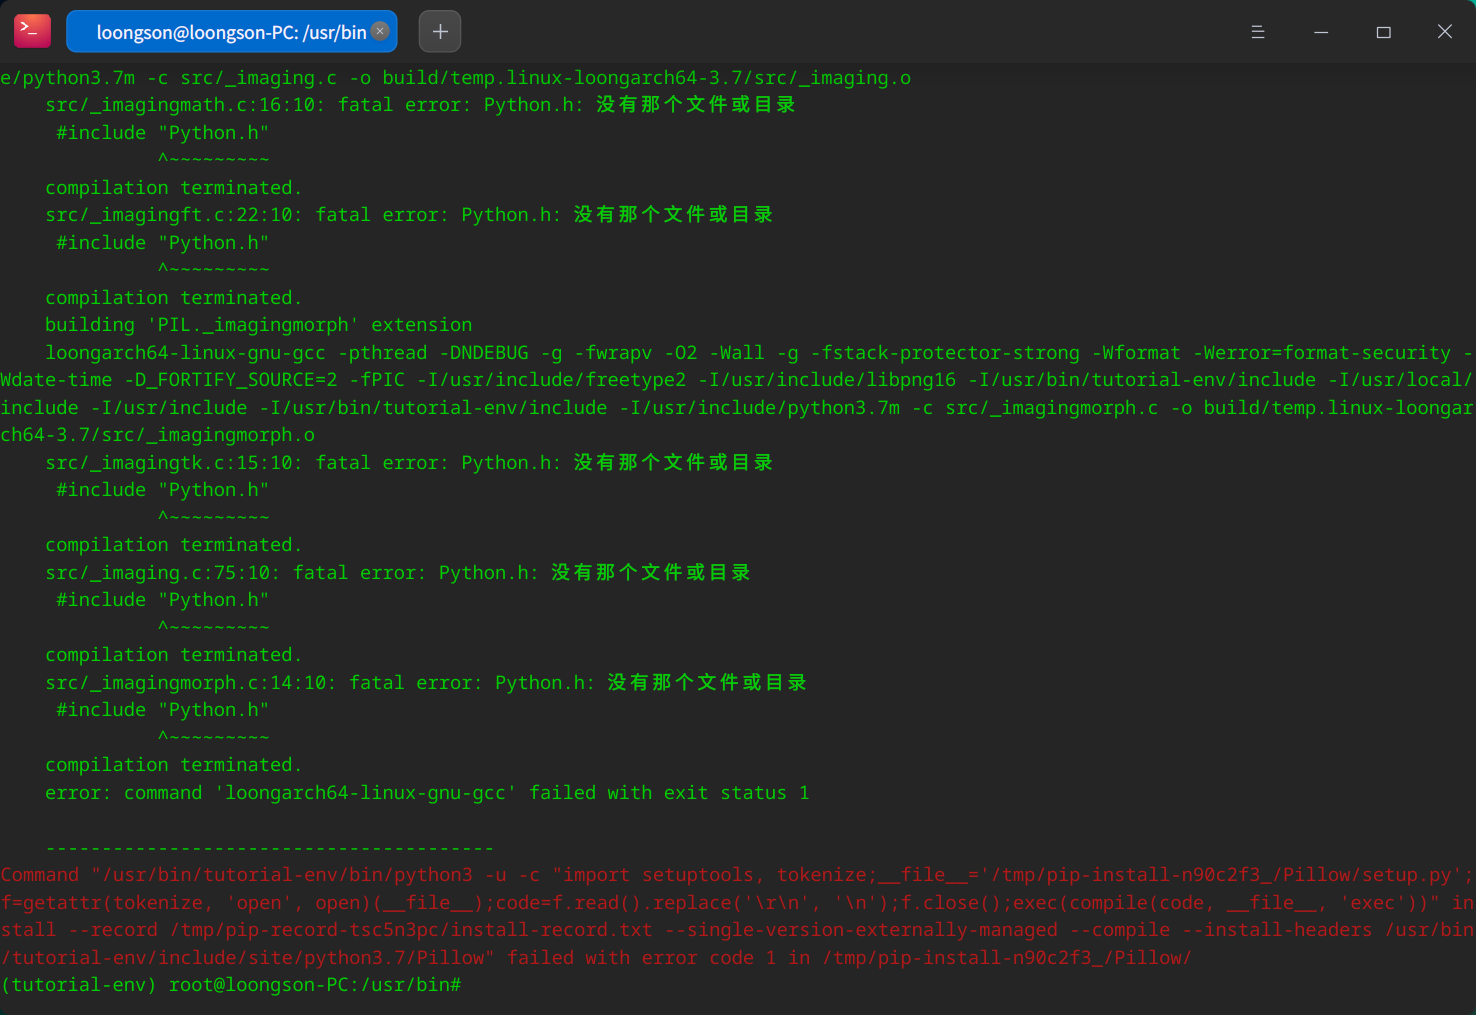Click the terminal app icon in title bar
The width and height of the screenshot is (1476, 1015).
32,31
